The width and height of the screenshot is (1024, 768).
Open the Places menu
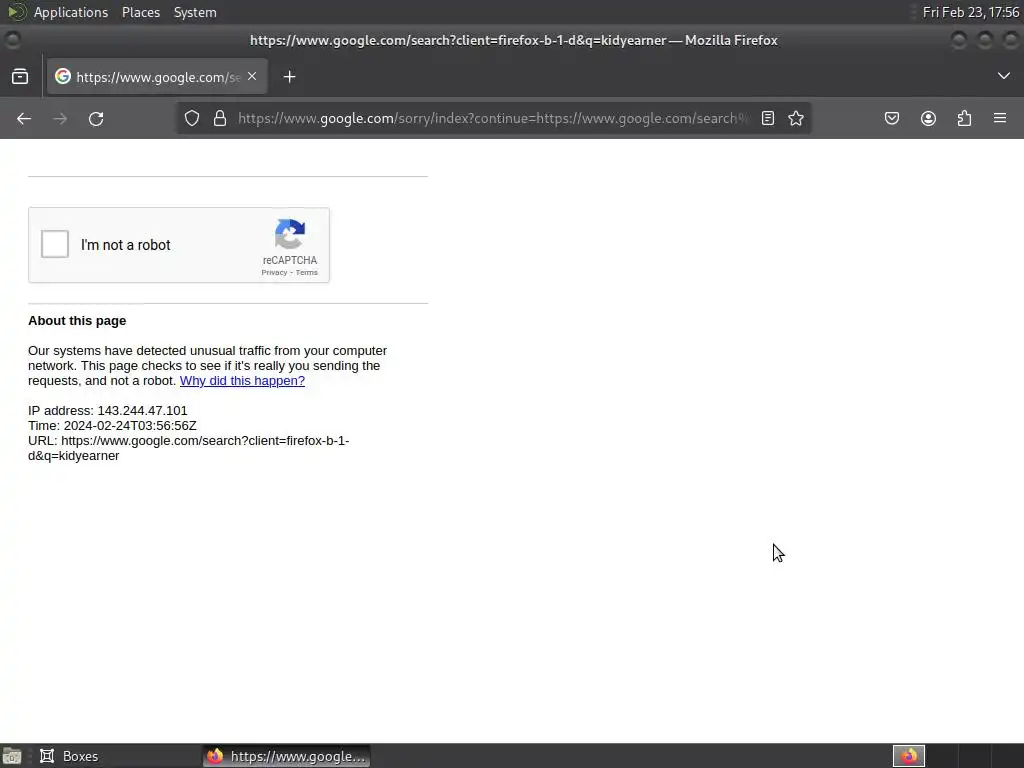tap(141, 12)
